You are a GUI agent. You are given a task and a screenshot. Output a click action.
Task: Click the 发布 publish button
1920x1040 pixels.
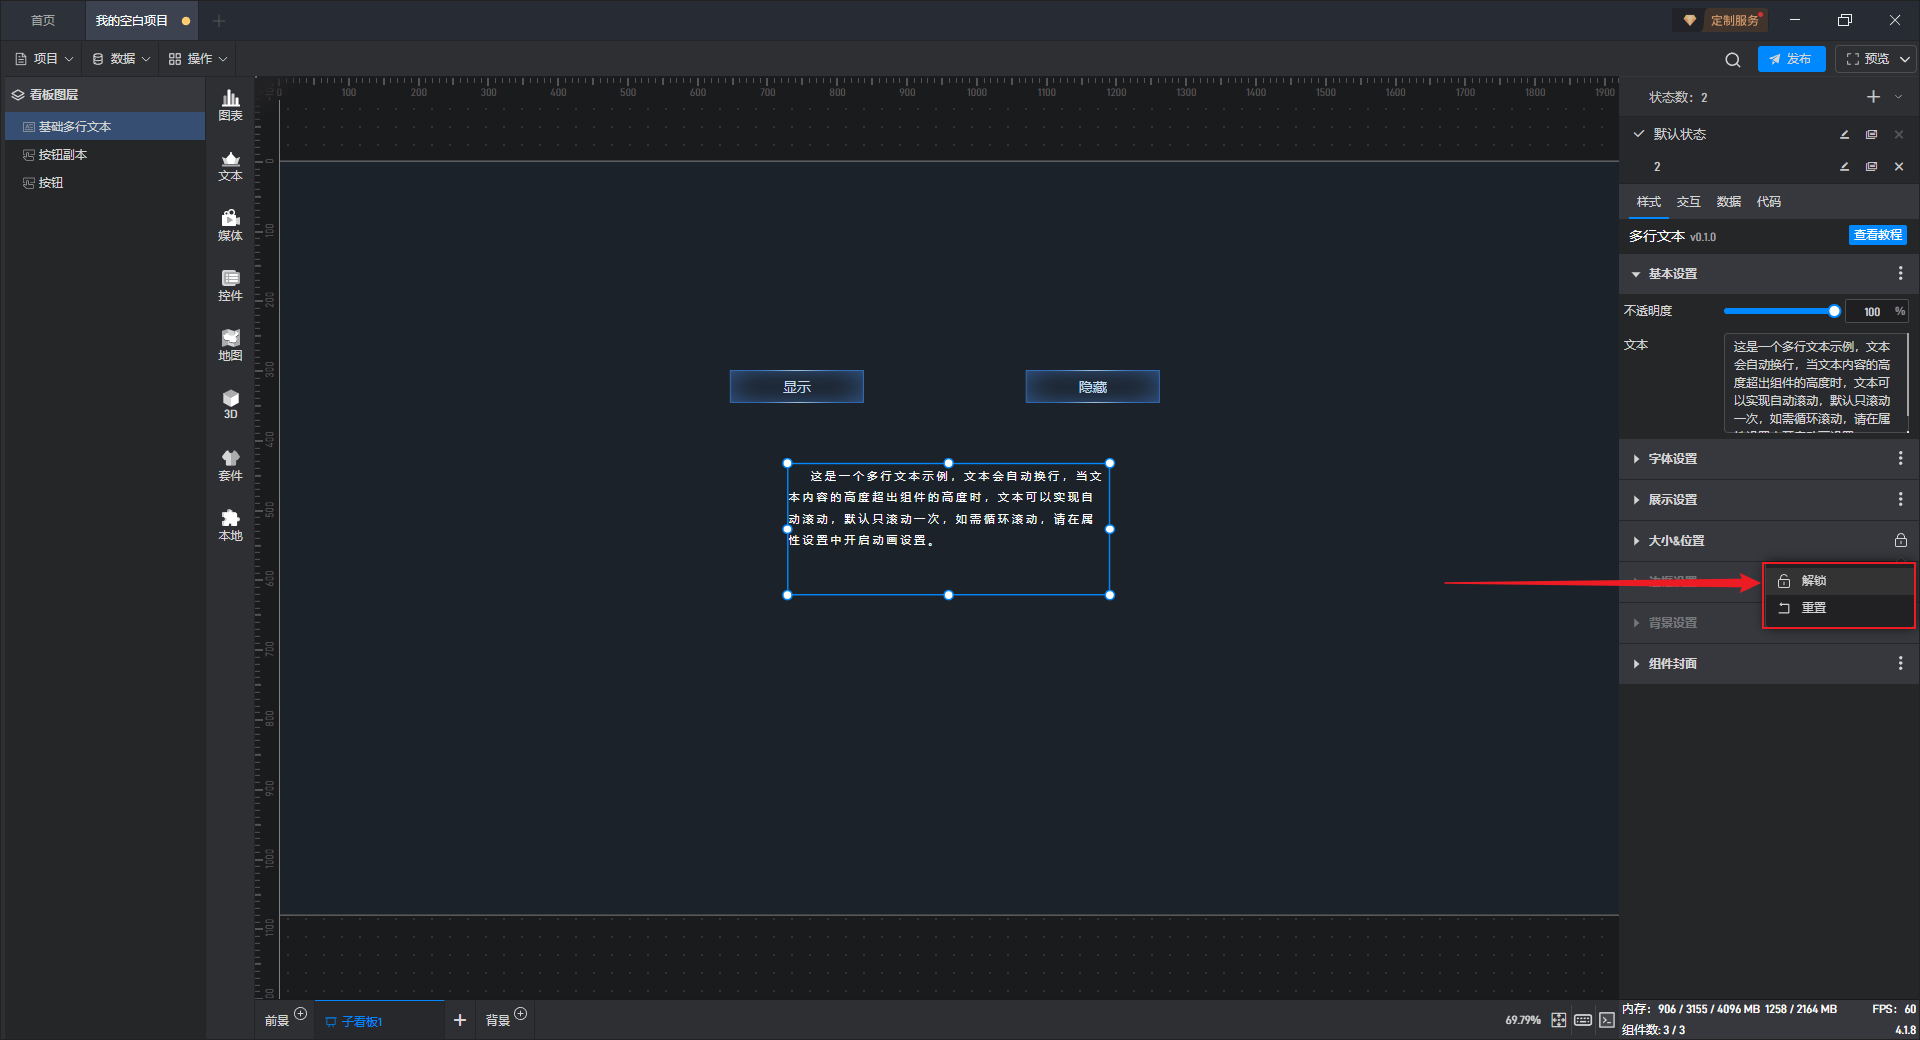coord(1790,59)
